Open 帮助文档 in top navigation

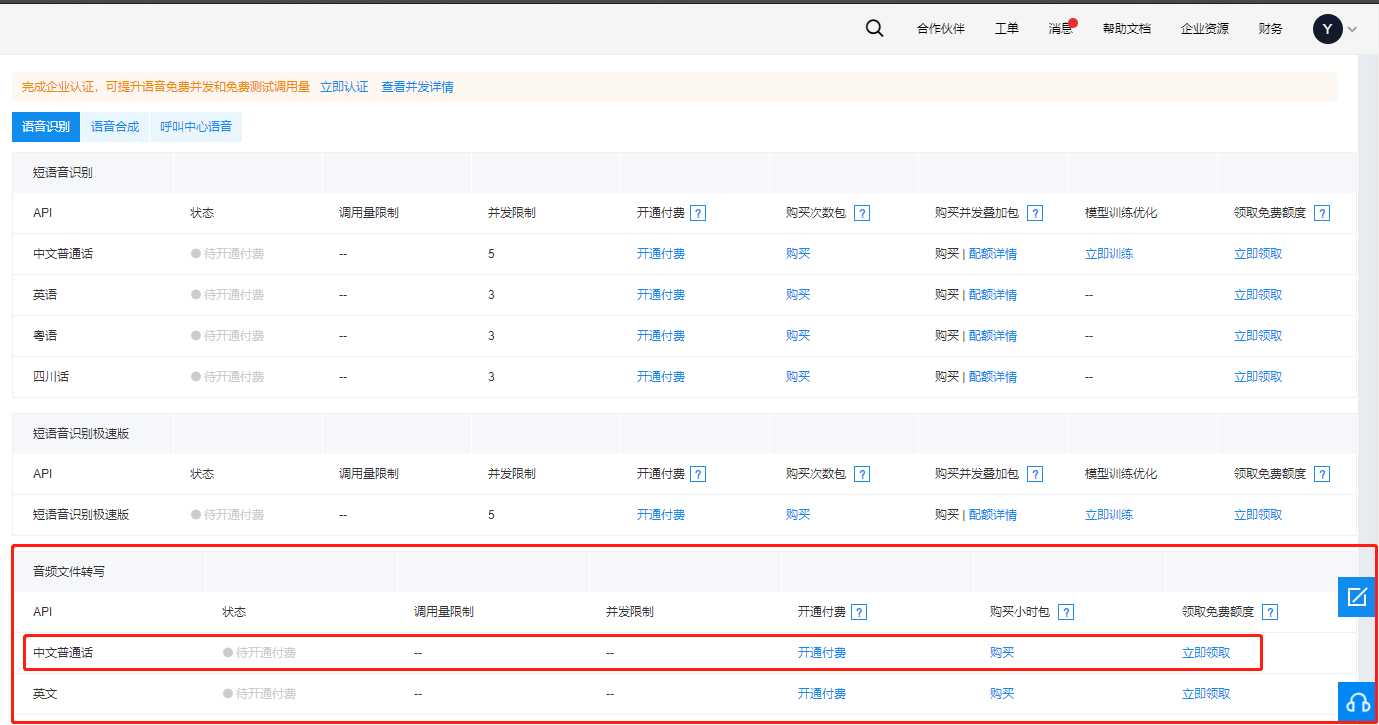click(x=1127, y=29)
